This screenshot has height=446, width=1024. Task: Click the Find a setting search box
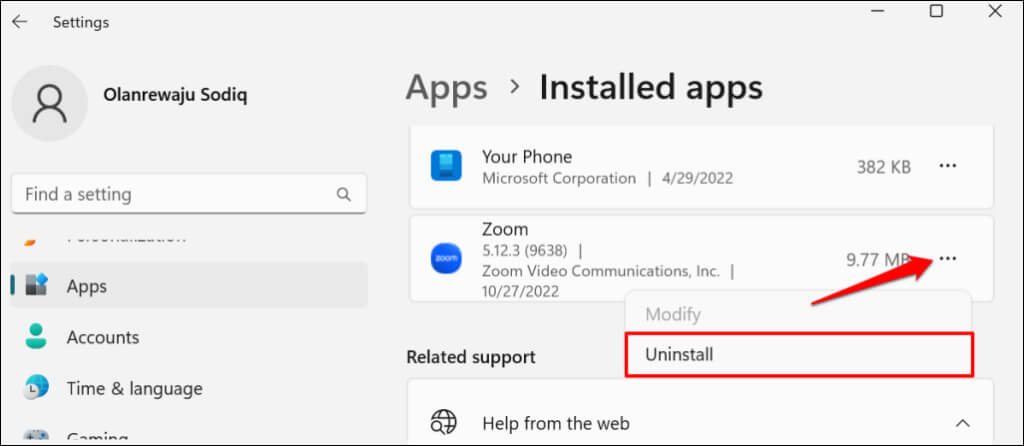(175, 194)
